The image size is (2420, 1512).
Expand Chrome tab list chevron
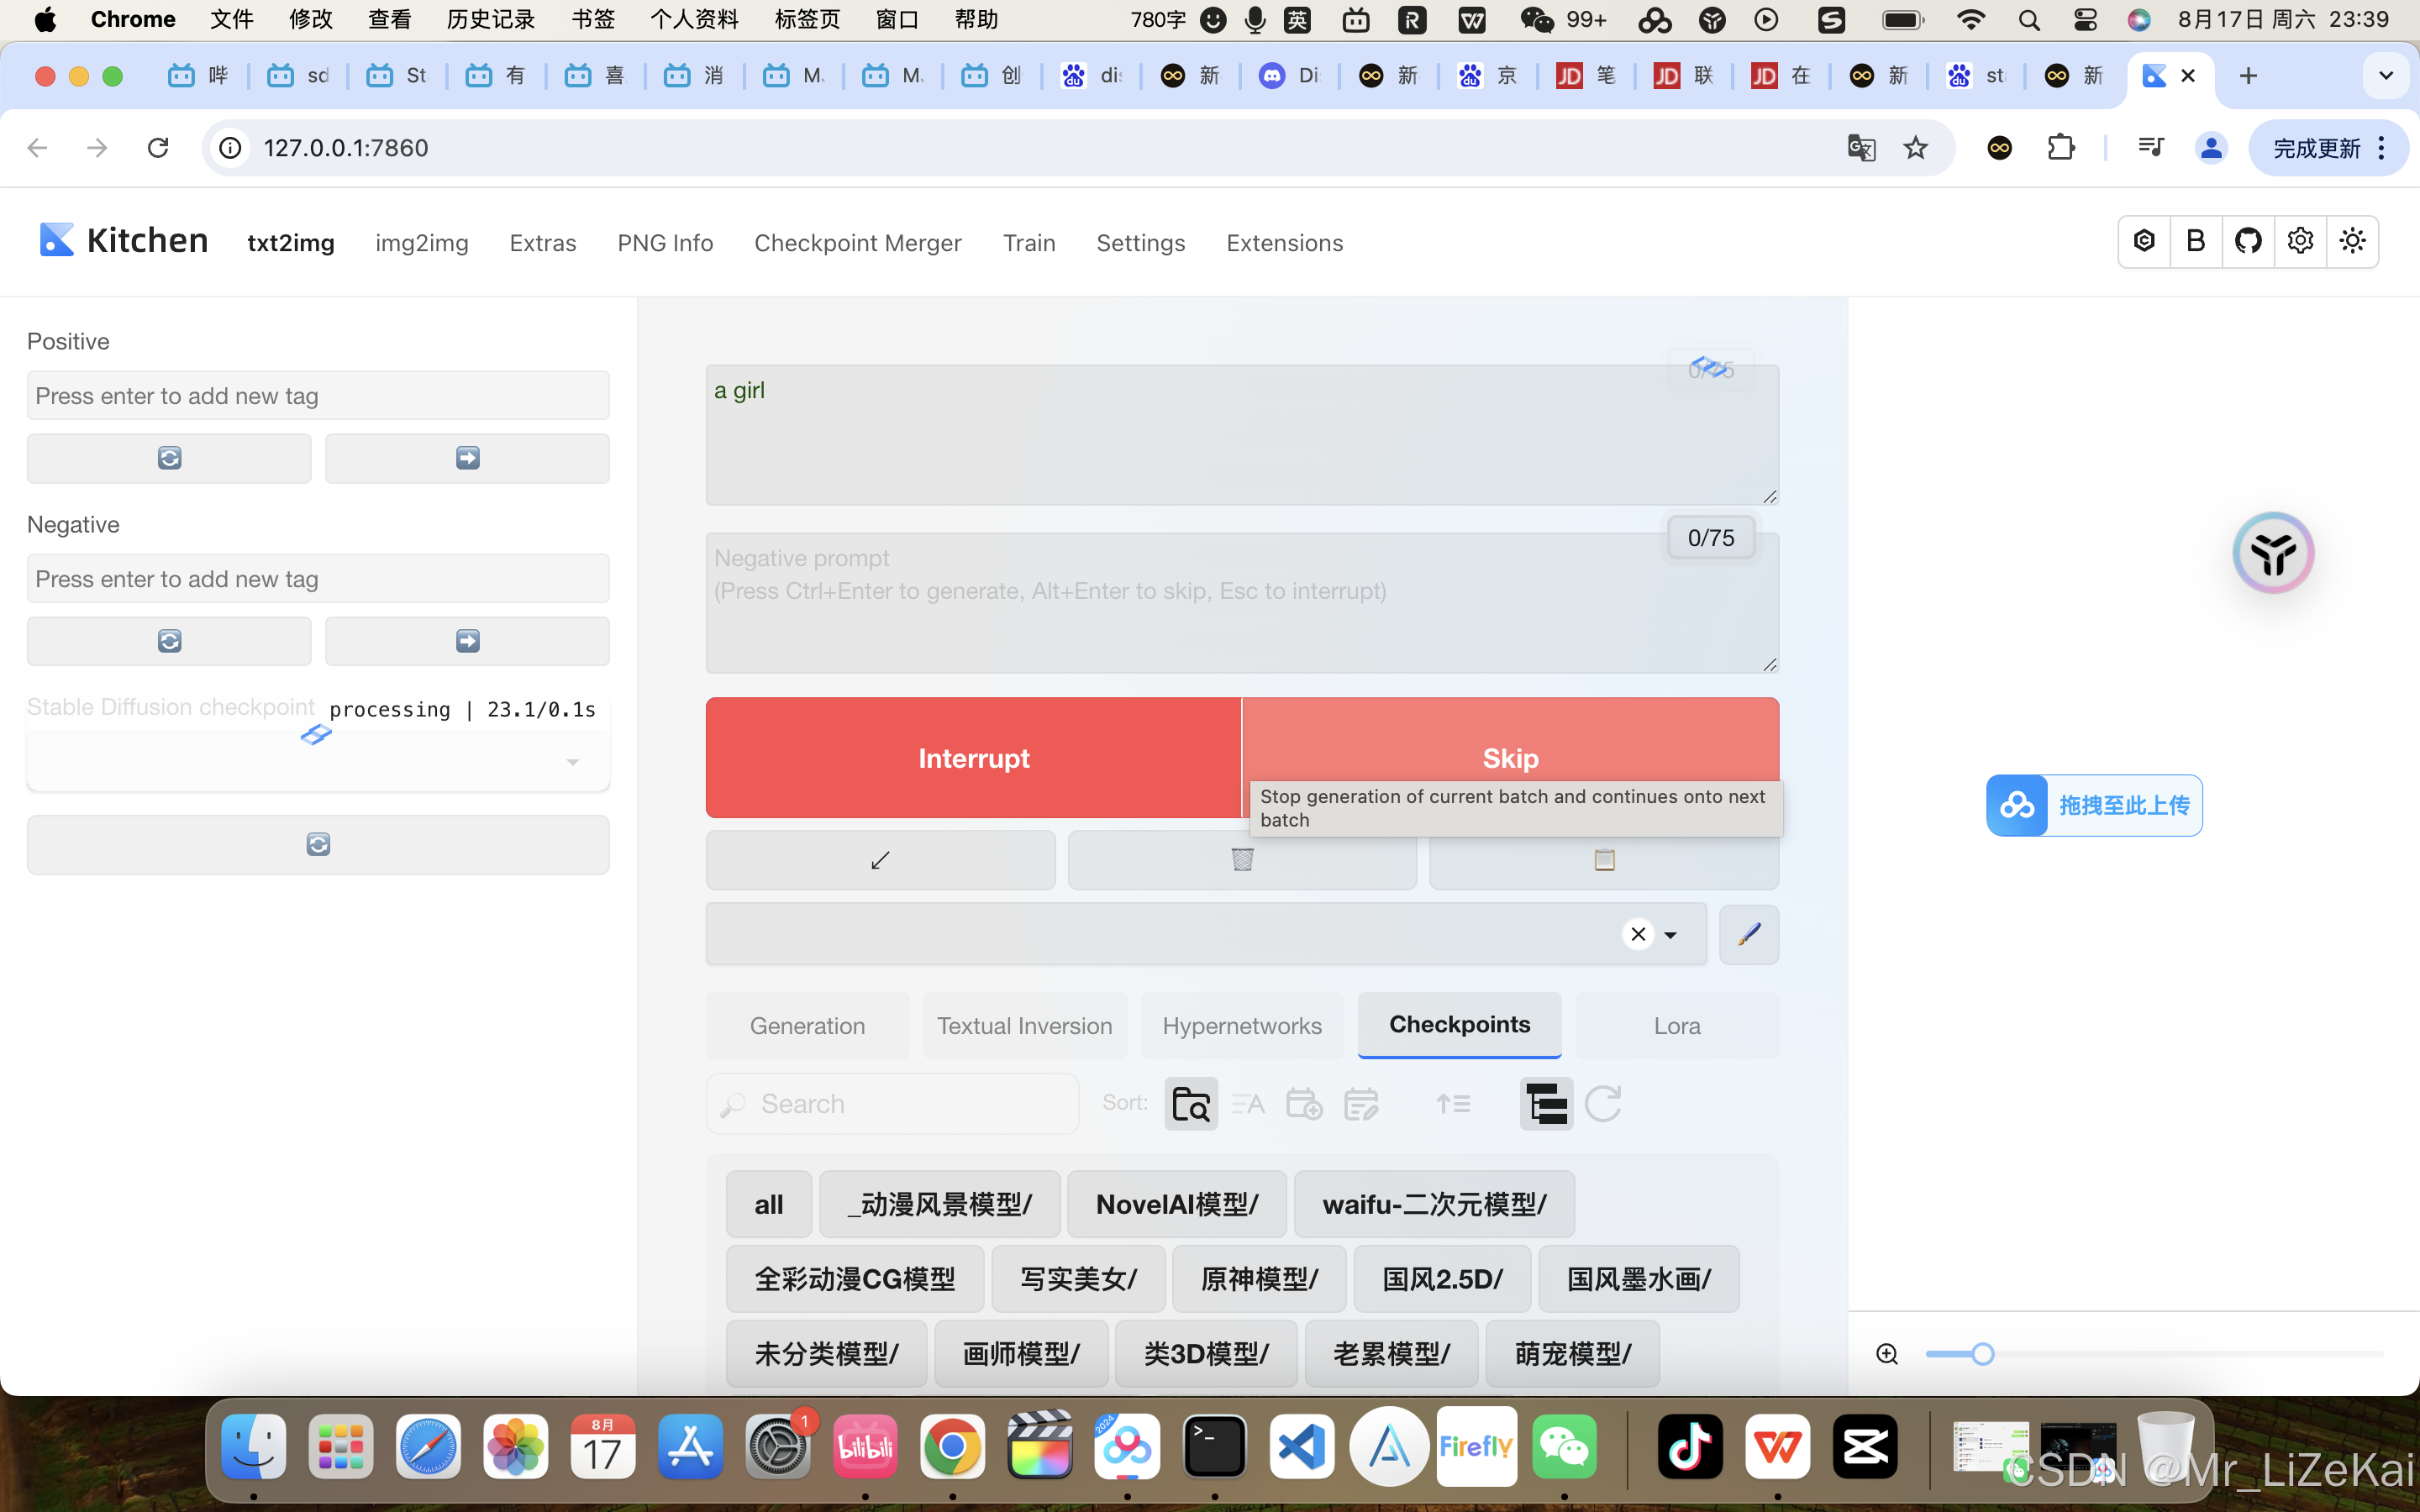pos(2385,75)
